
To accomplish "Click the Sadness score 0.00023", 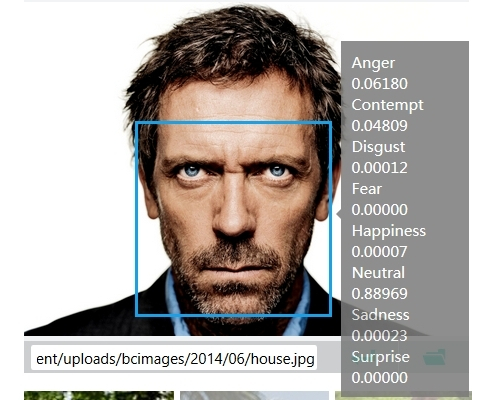I will 379,336.
